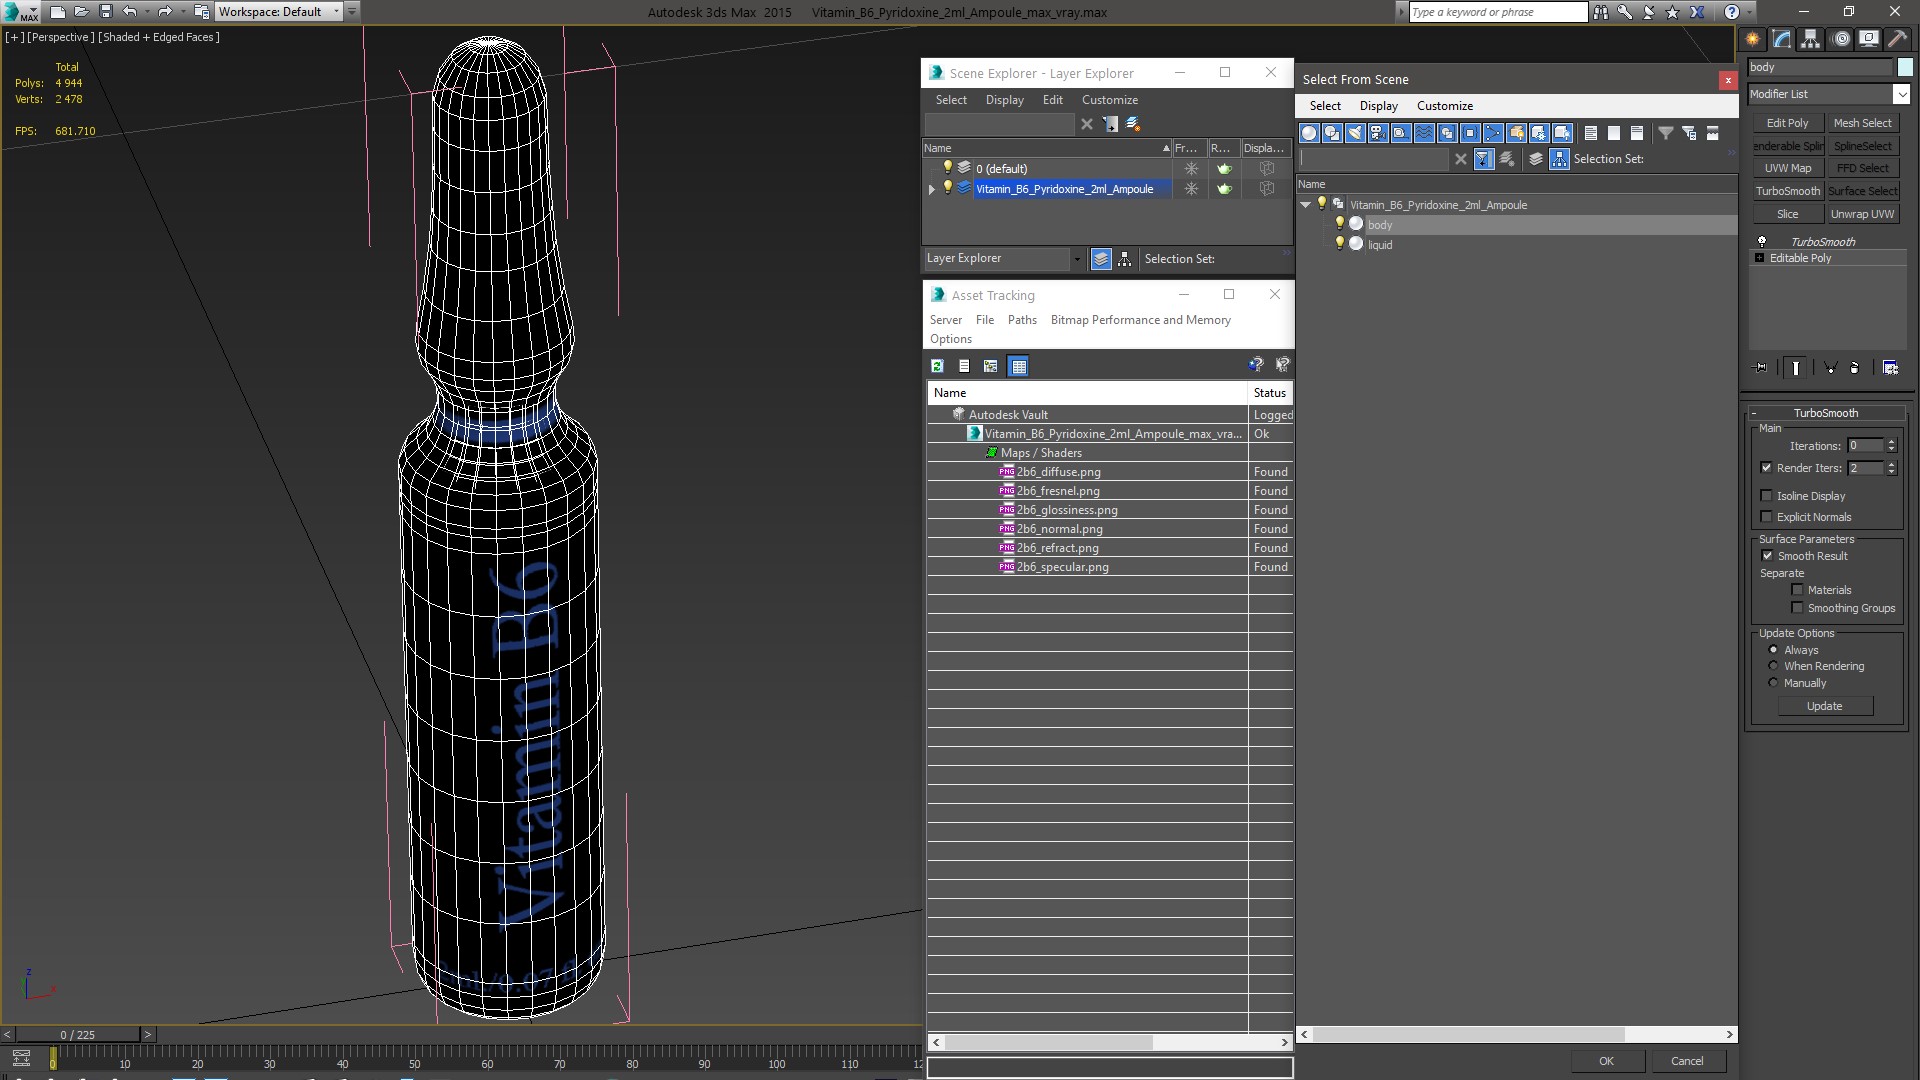1920x1080 pixels.
Task: Toggle TurboSmooth modifier lightbulb in stack
Action: pos(1762,242)
